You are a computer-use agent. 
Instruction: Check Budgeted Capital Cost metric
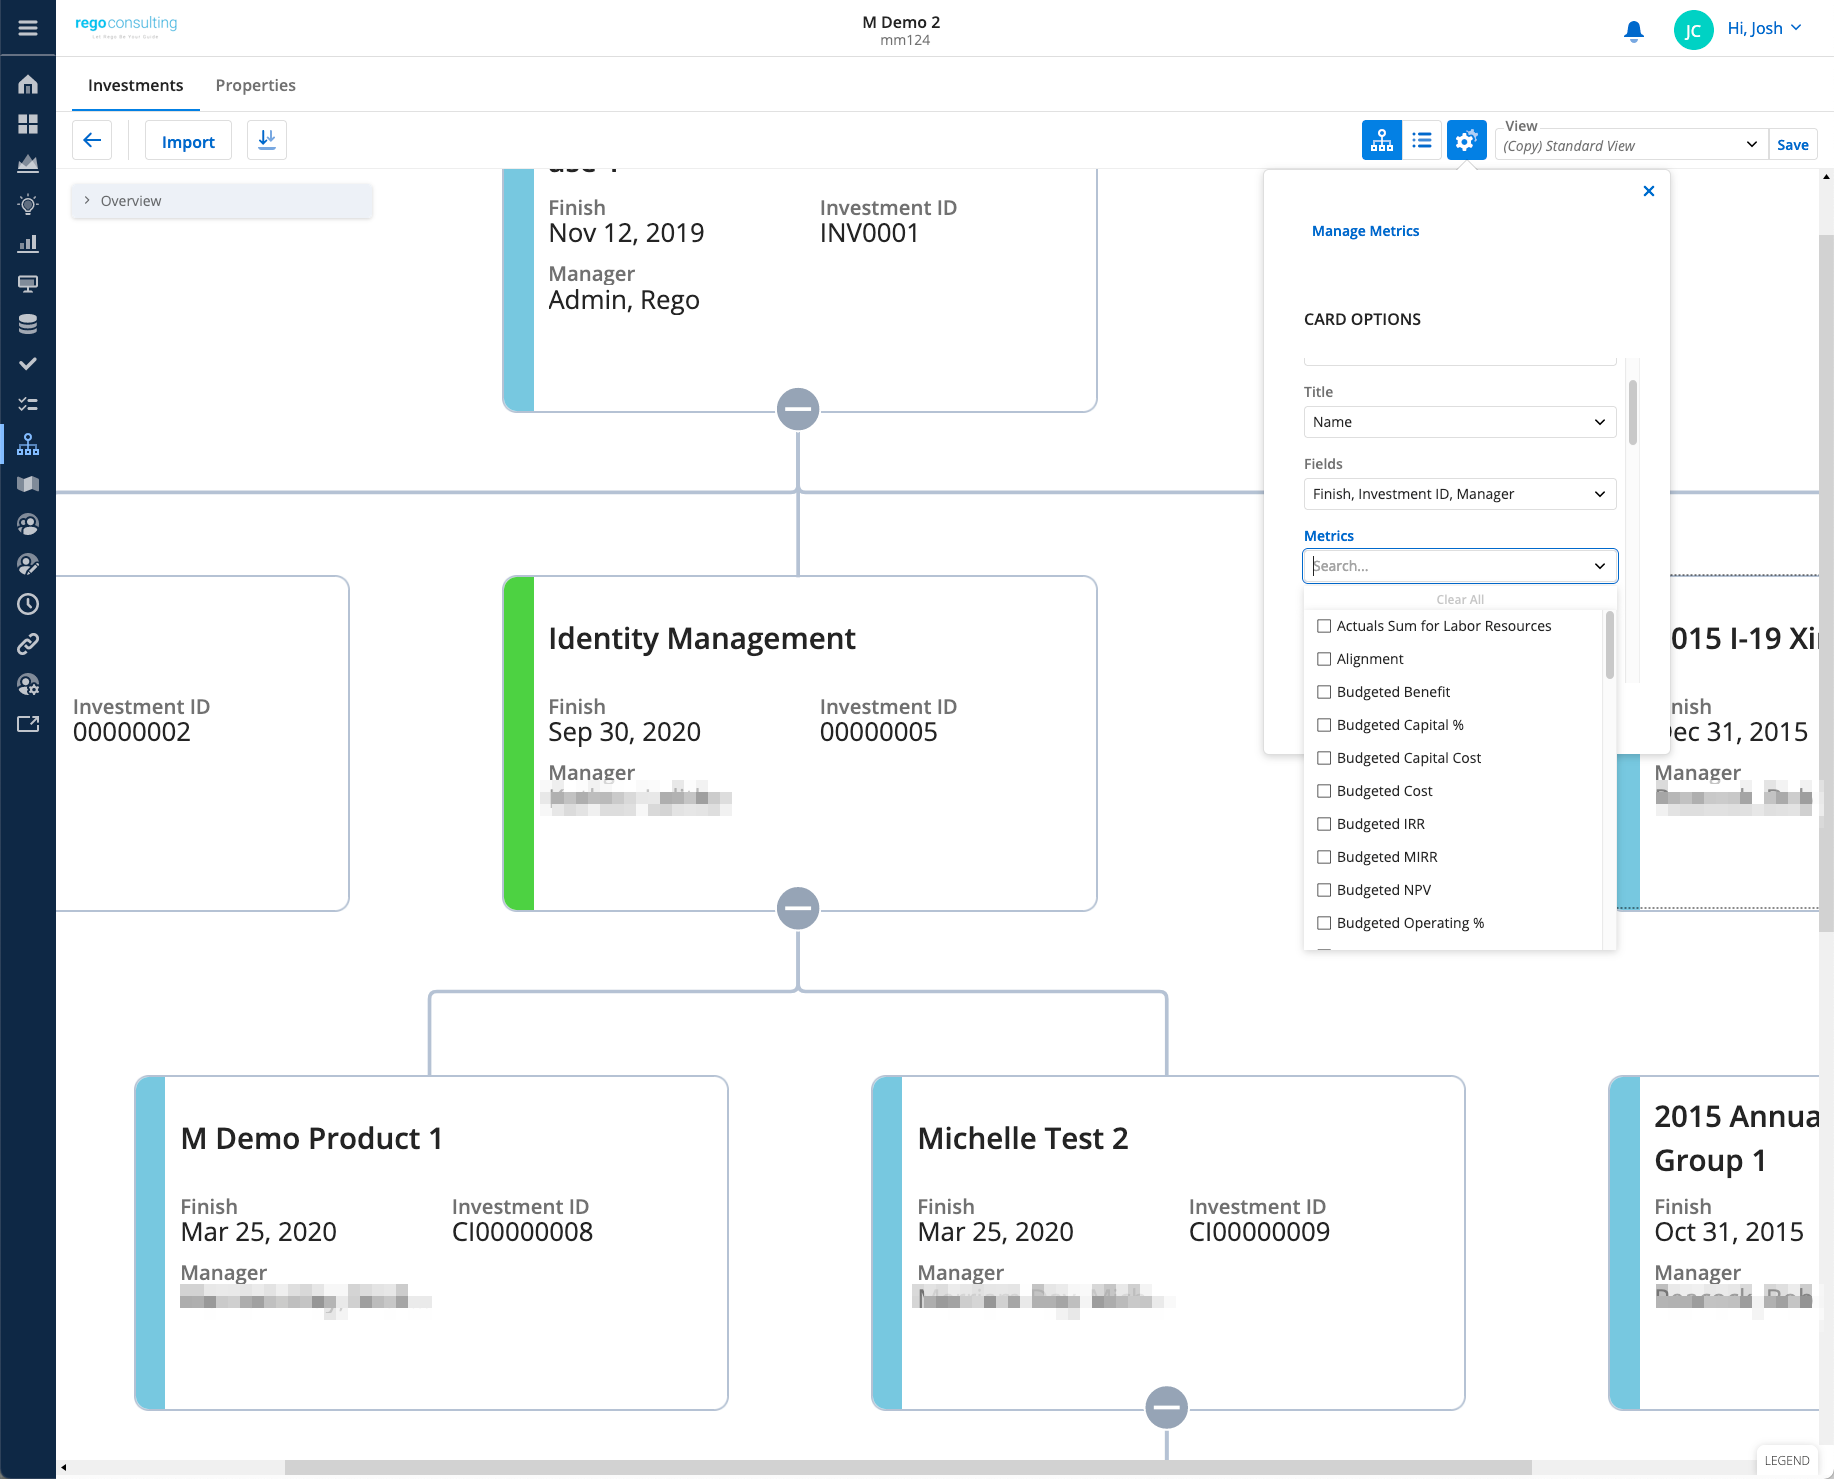click(1324, 758)
